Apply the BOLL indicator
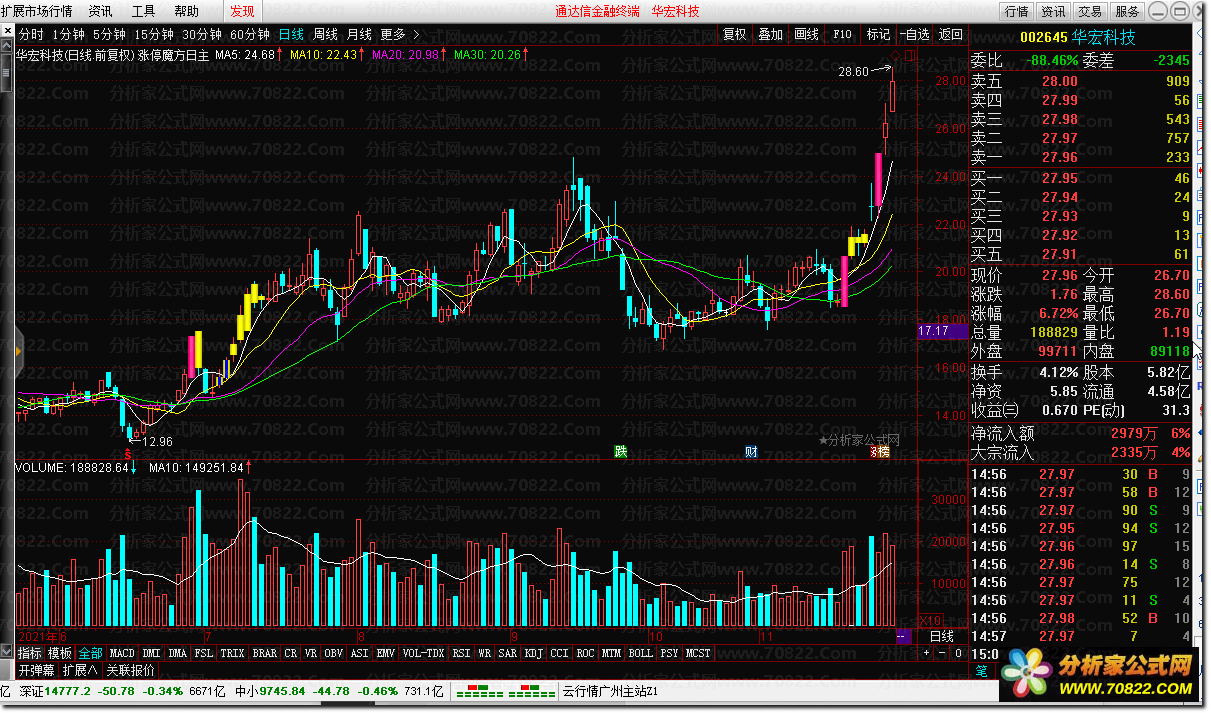1211x713 pixels. pyautogui.click(x=641, y=653)
